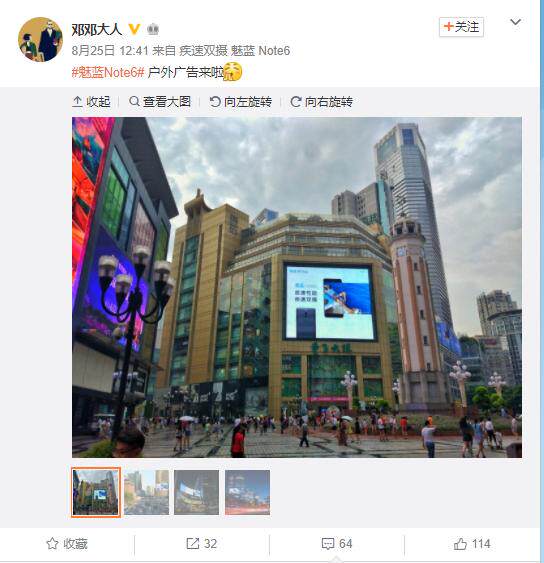
Task: Select the second thumbnail photo
Action: pyautogui.click(x=147, y=492)
